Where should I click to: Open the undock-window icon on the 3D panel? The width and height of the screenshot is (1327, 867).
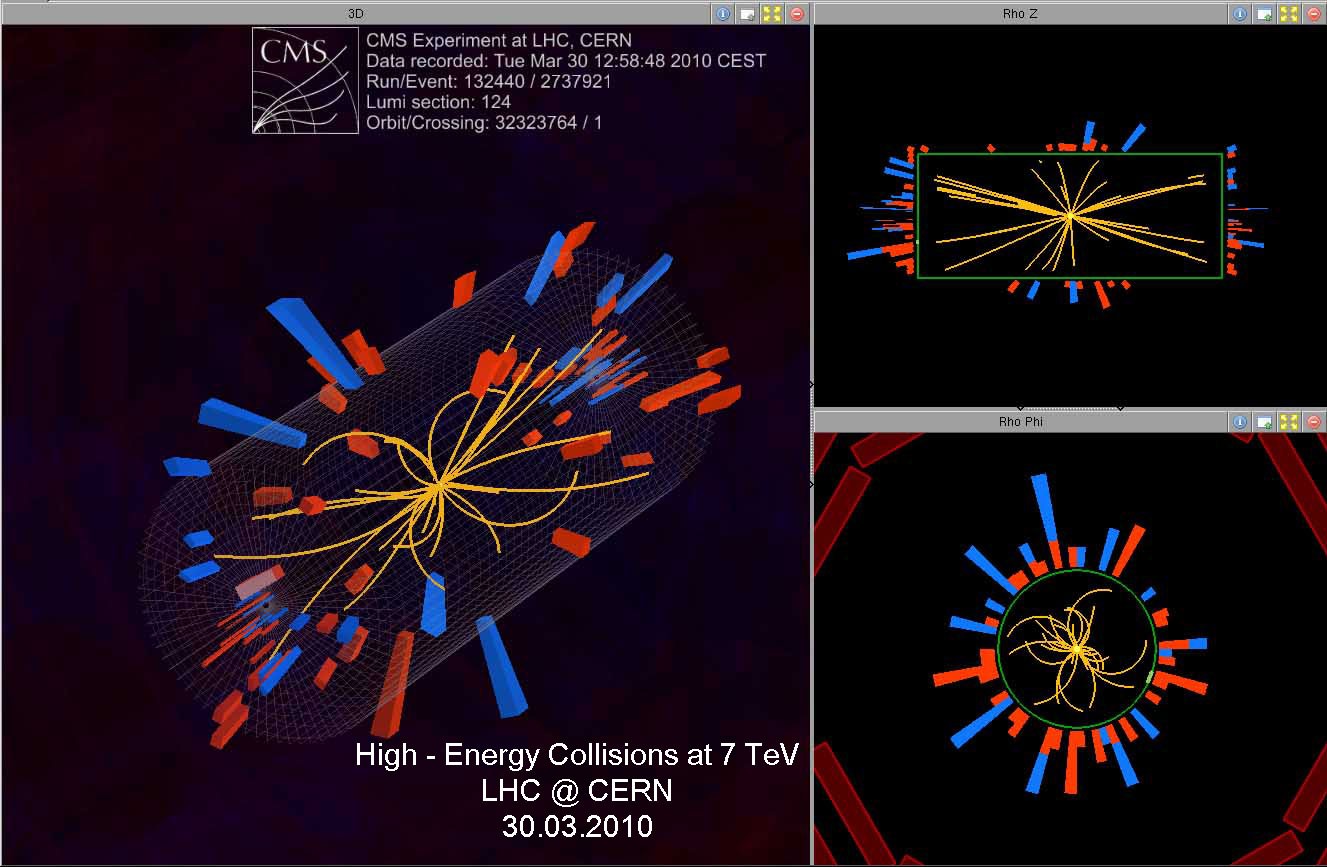pyautogui.click(x=746, y=14)
